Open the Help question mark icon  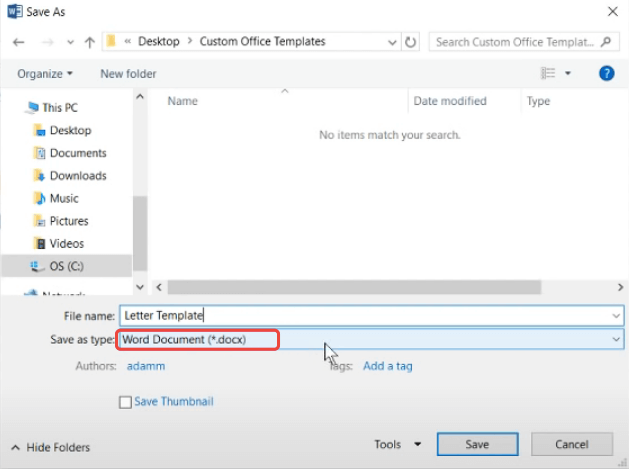(605, 73)
